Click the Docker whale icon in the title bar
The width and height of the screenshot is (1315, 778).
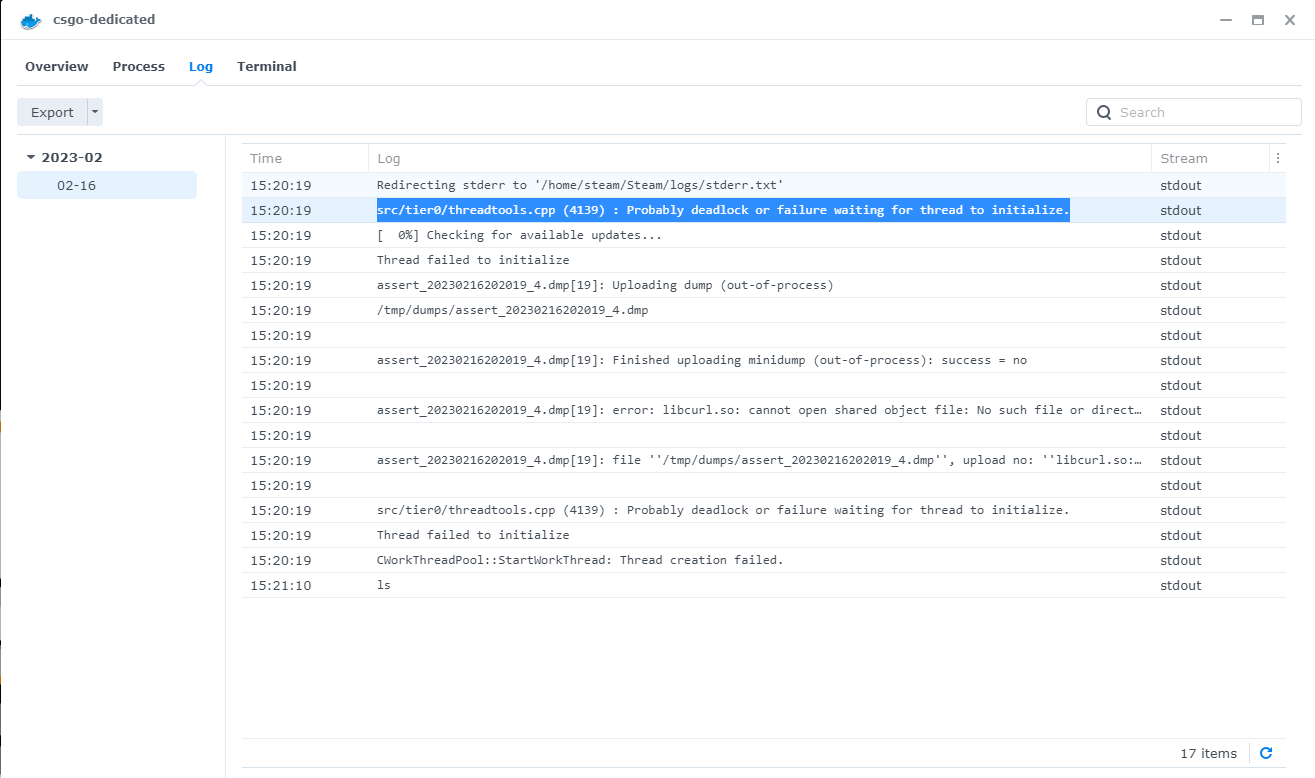click(x=30, y=20)
